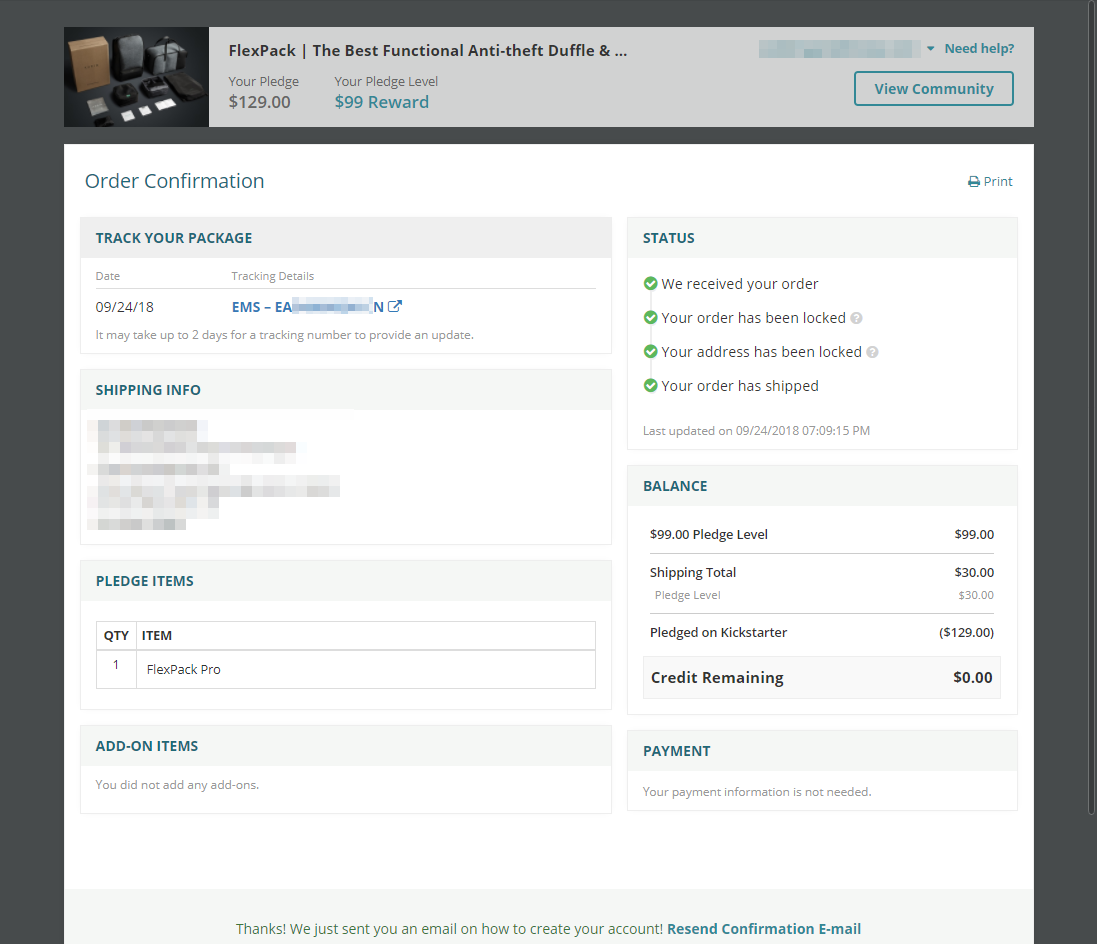Open the Need help? link
The image size is (1097, 944).
pos(979,48)
